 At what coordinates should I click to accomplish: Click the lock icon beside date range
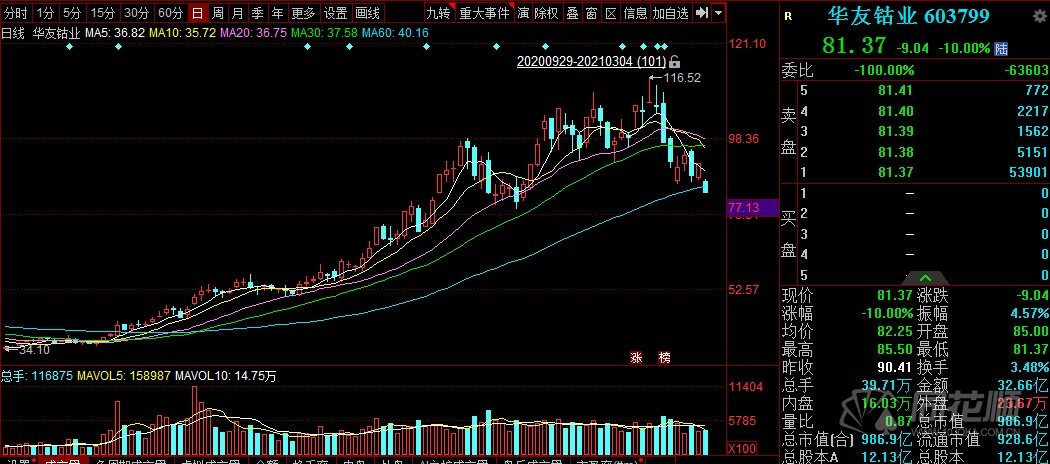click(674, 62)
